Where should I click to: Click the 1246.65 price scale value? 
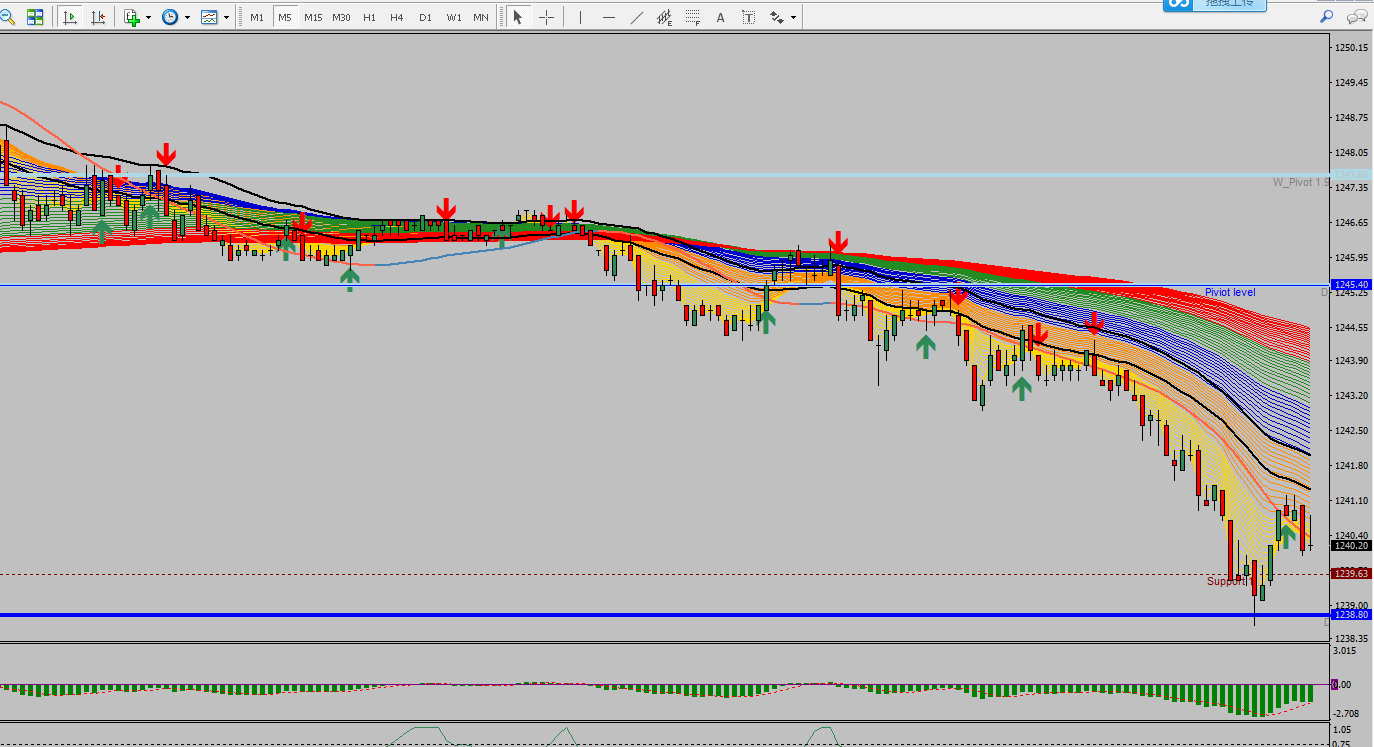[x=1352, y=223]
